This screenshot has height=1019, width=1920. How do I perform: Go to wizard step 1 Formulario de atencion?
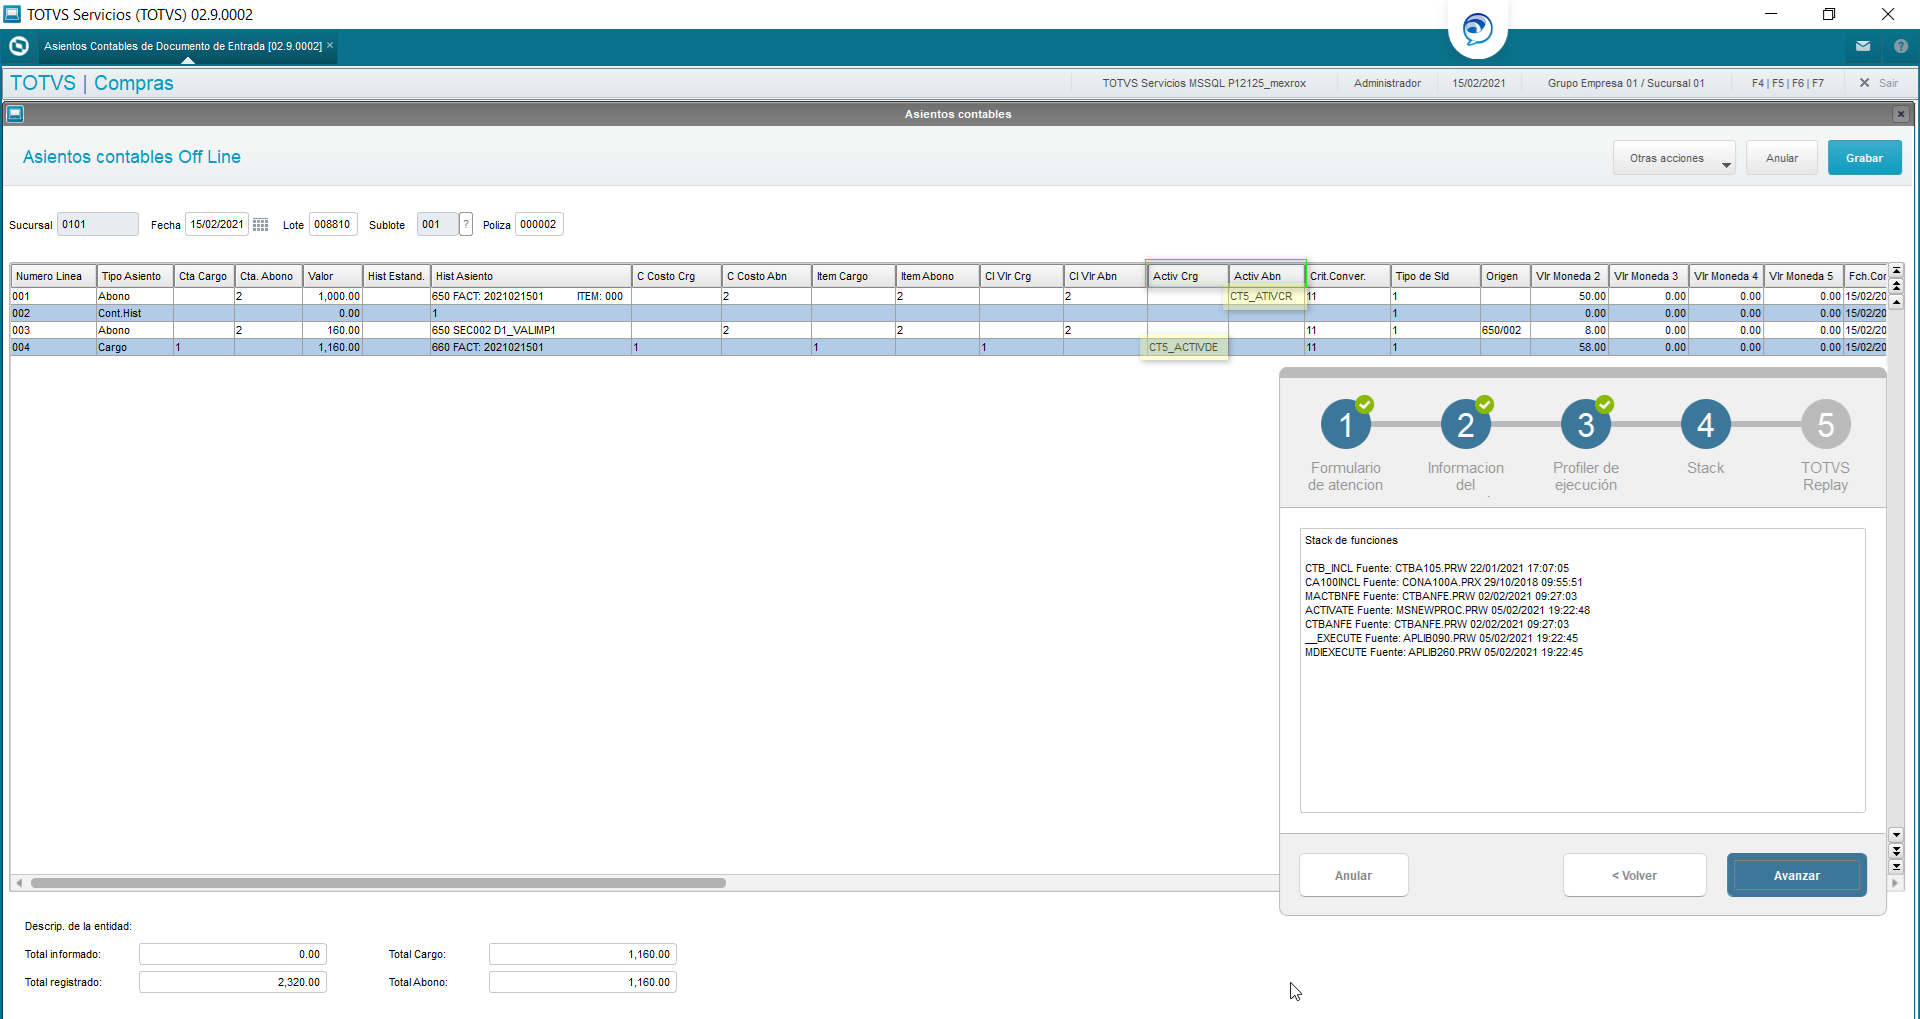(x=1346, y=425)
